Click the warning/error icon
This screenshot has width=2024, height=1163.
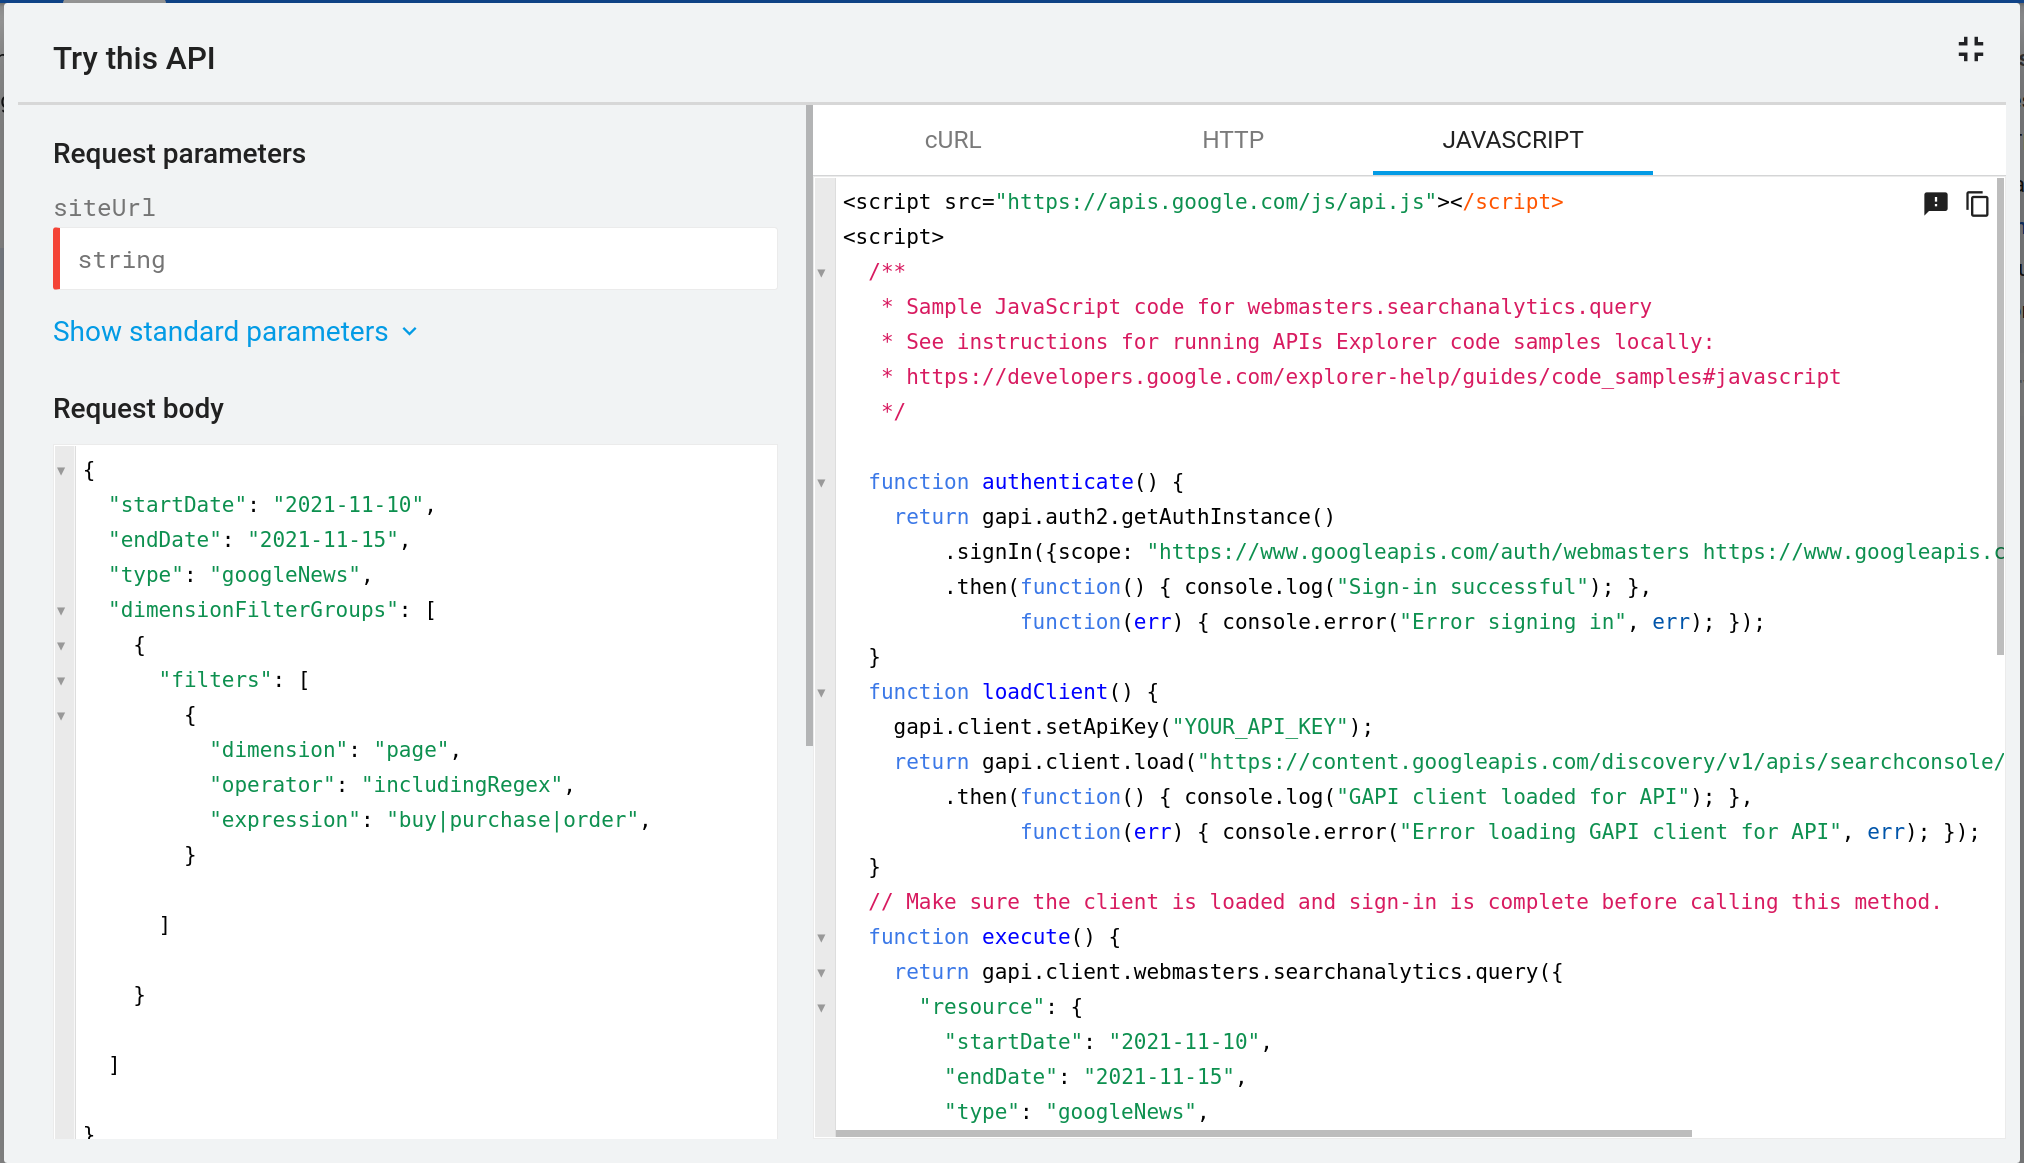coord(1935,203)
